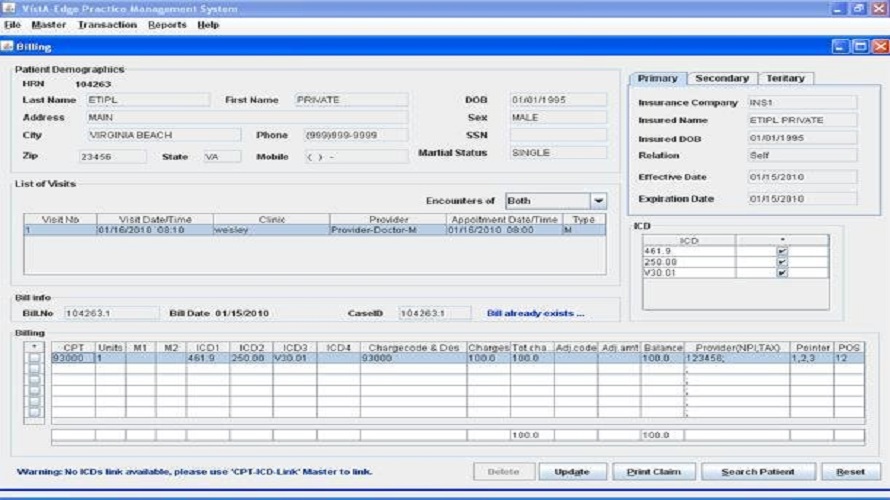The height and width of the screenshot is (500, 890).
Task: Click the Billing window icon
Action: coord(8,46)
